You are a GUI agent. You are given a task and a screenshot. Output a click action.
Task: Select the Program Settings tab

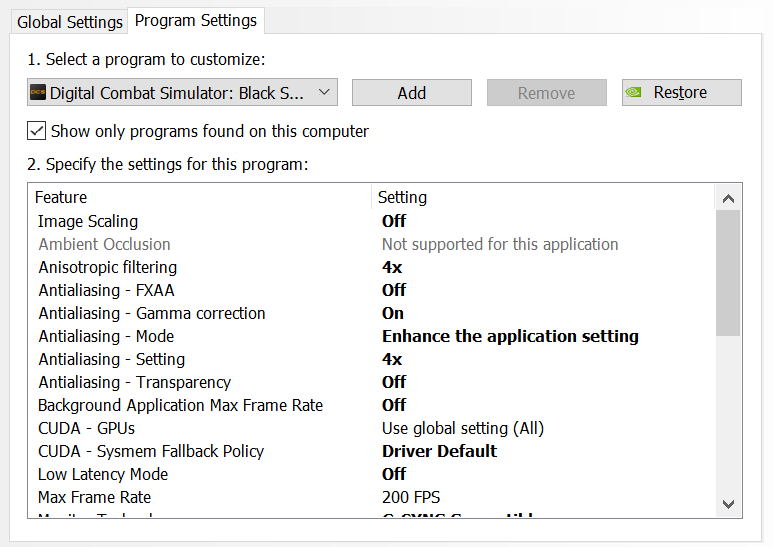click(196, 21)
